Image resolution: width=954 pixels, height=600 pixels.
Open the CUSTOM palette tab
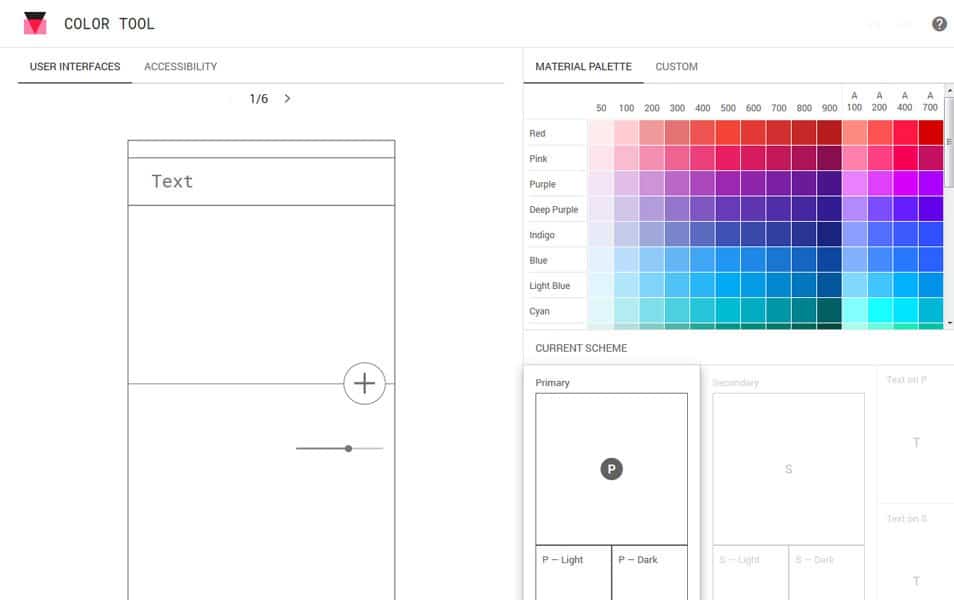[676, 67]
